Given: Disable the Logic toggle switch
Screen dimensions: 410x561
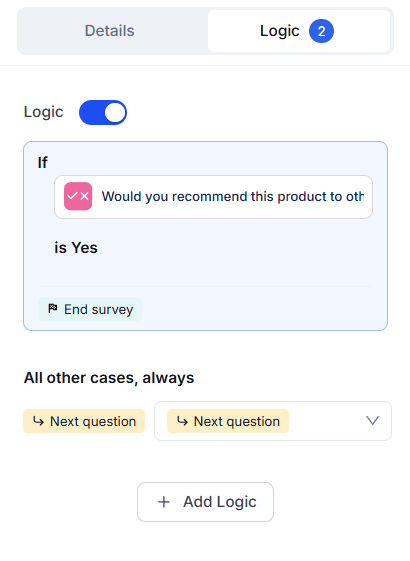Looking at the screenshot, I should (103, 112).
